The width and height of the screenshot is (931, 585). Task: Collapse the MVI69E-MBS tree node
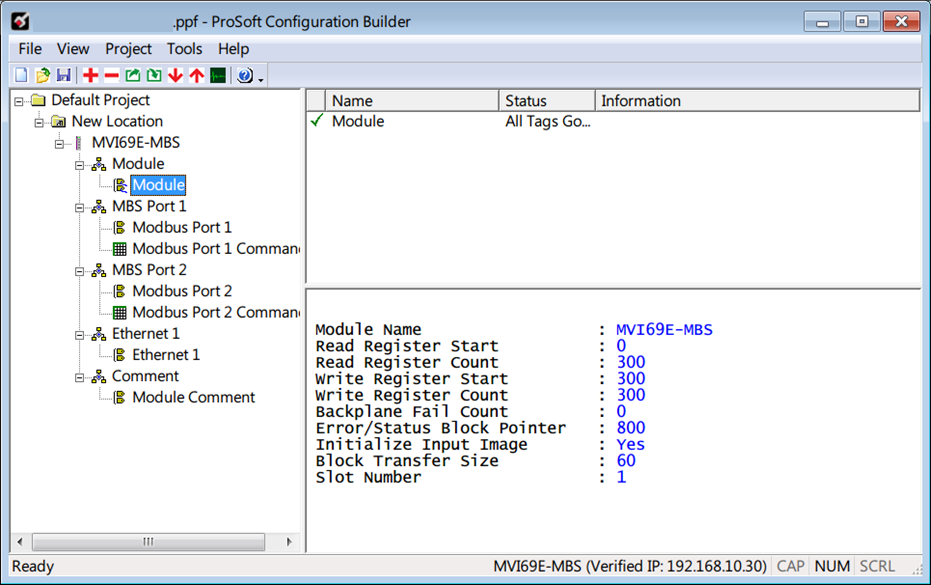tap(59, 144)
